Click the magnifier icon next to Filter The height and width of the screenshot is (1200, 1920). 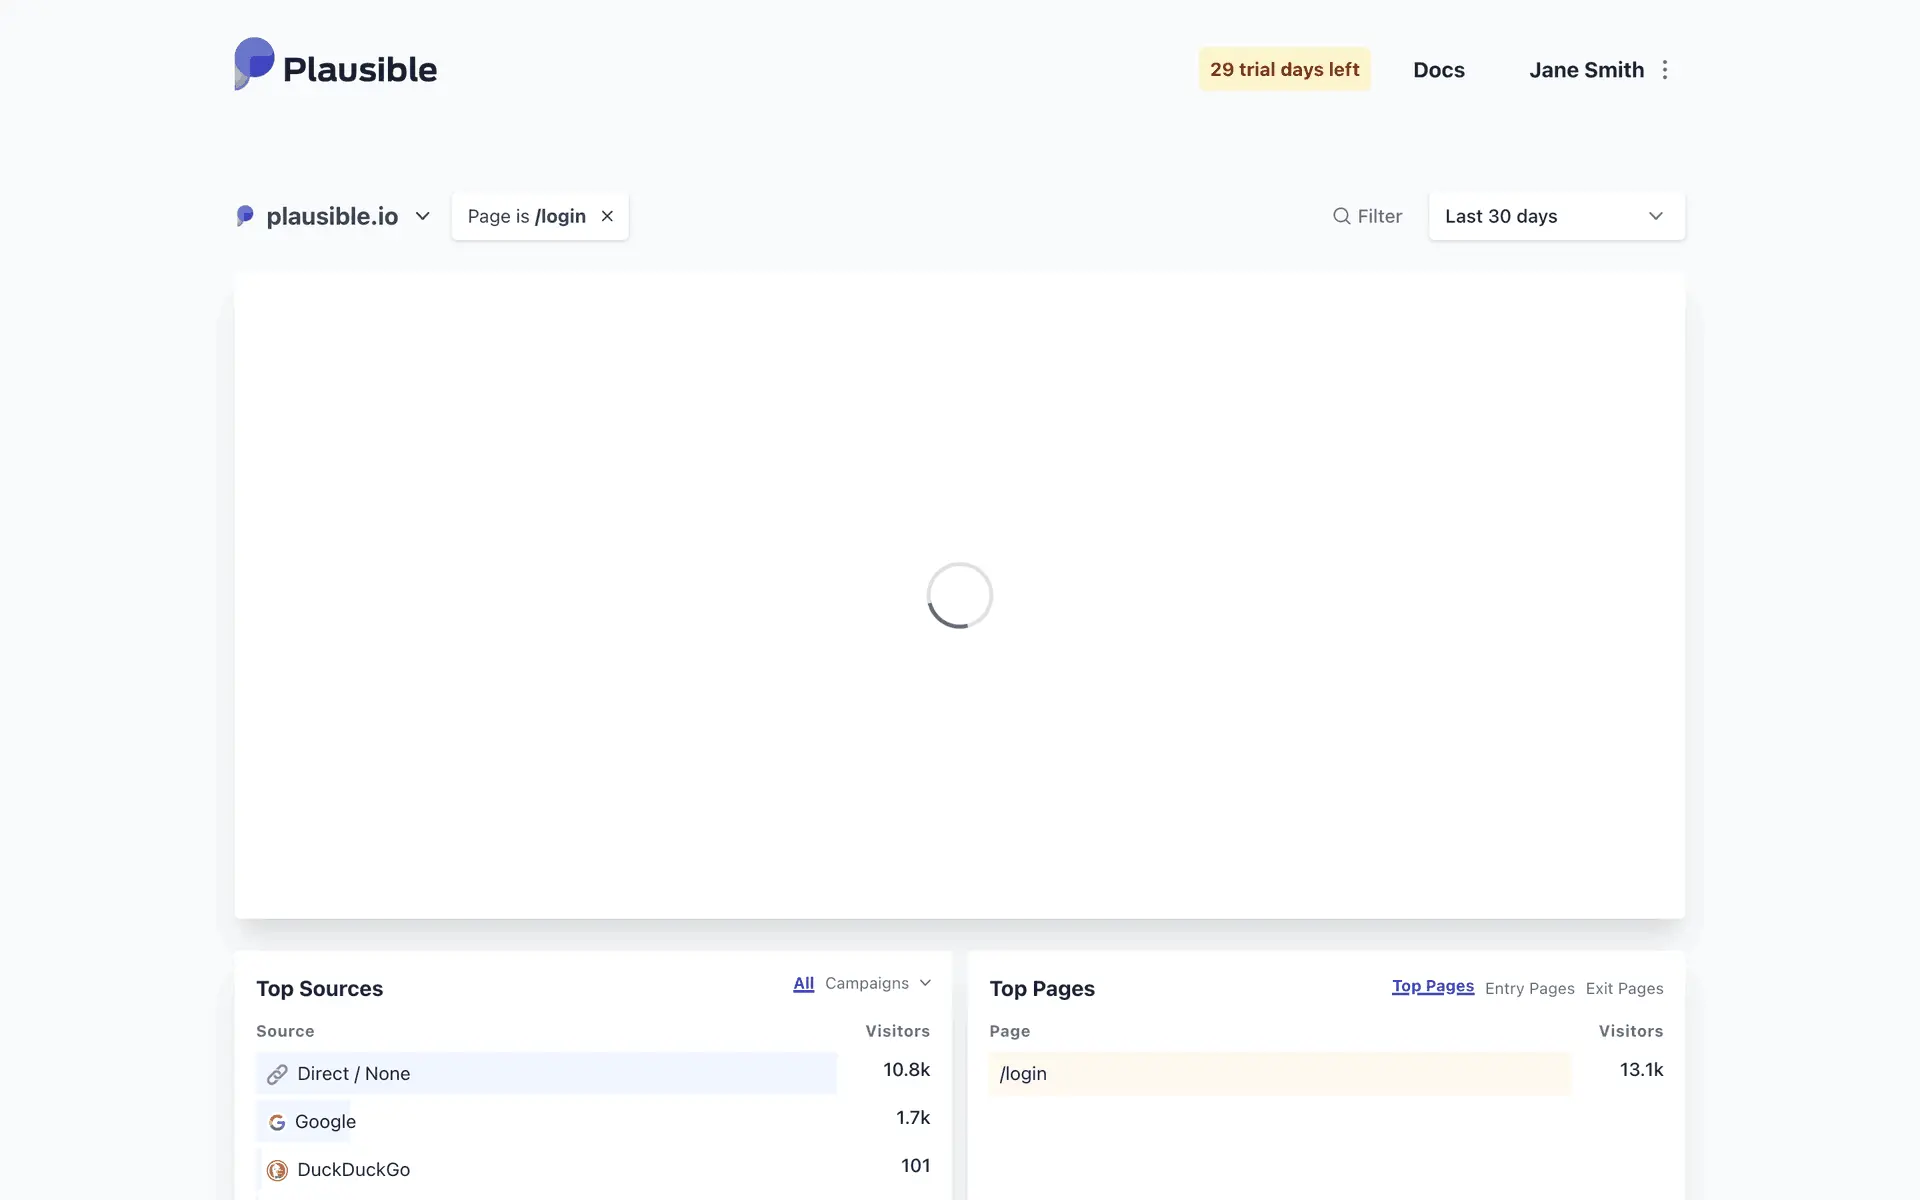[1341, 216]
